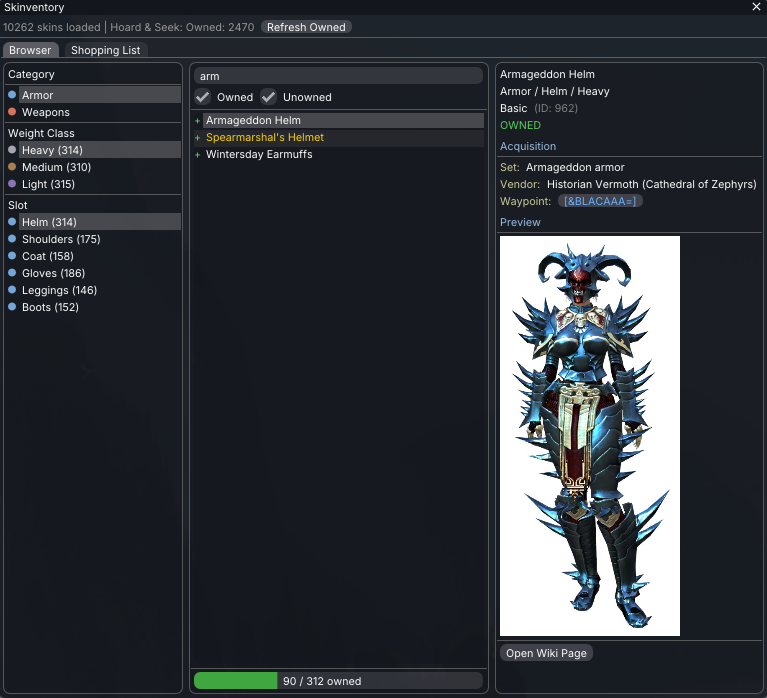Click the purple dot beside Light weight class
Viewport: 767px width, 698px height.
coord(12,184)
